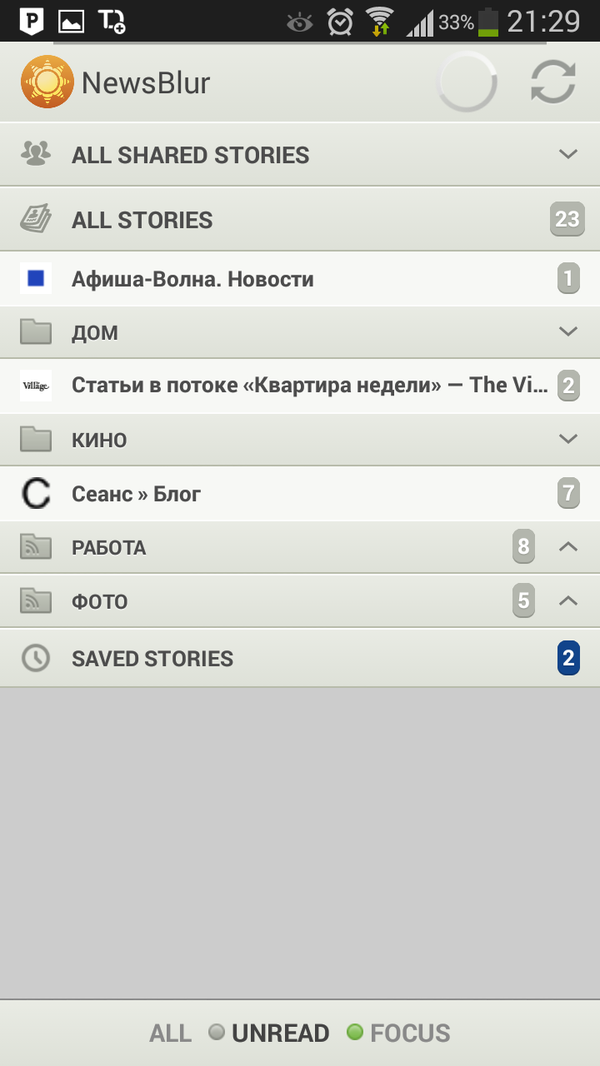This screenshot has height=1066, width=600.
Task: Select the FOCUS filter option
Action: point(410,1033)
